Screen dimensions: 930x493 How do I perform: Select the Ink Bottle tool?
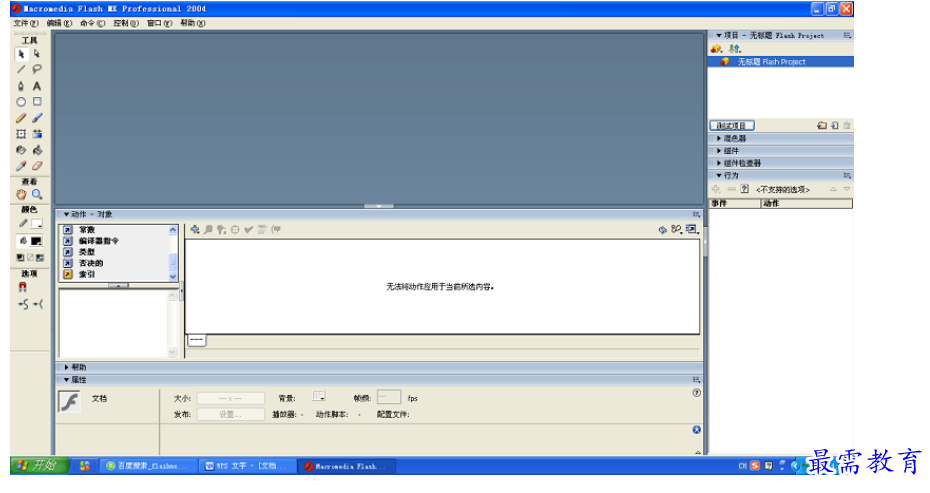pos(21,150)
